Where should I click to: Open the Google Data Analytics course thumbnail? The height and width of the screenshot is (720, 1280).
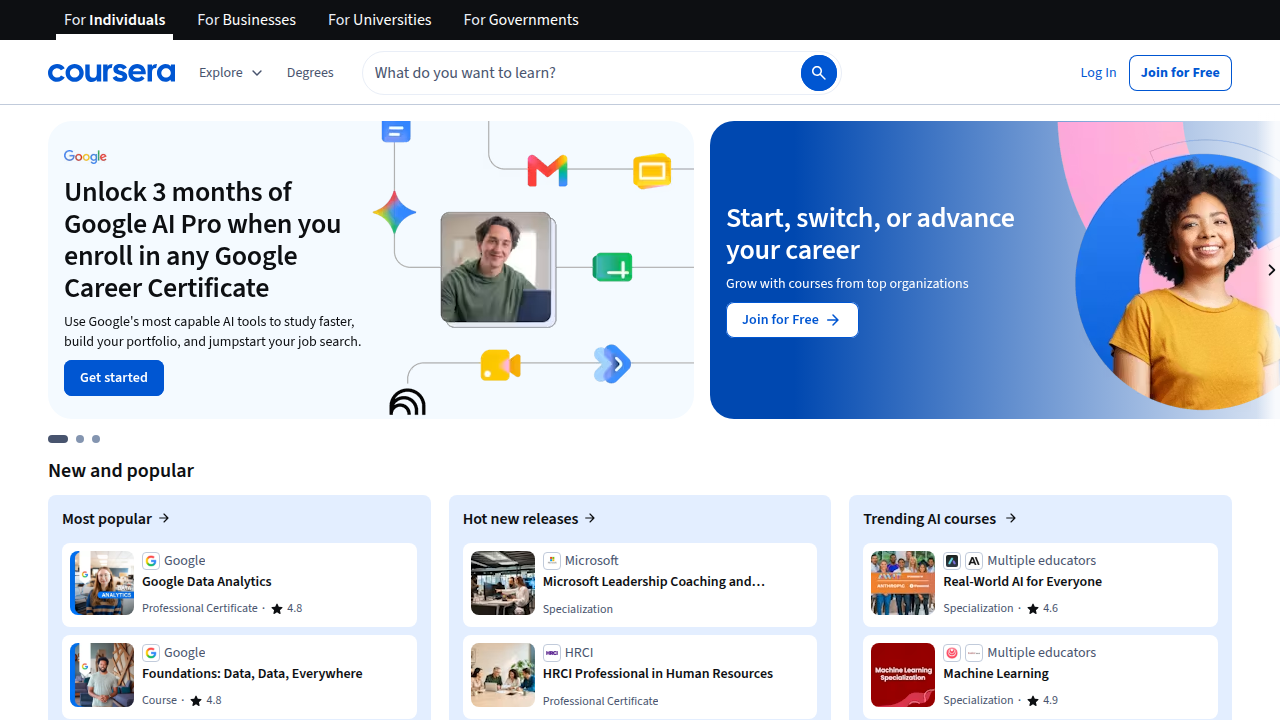[x=102, y=583]
